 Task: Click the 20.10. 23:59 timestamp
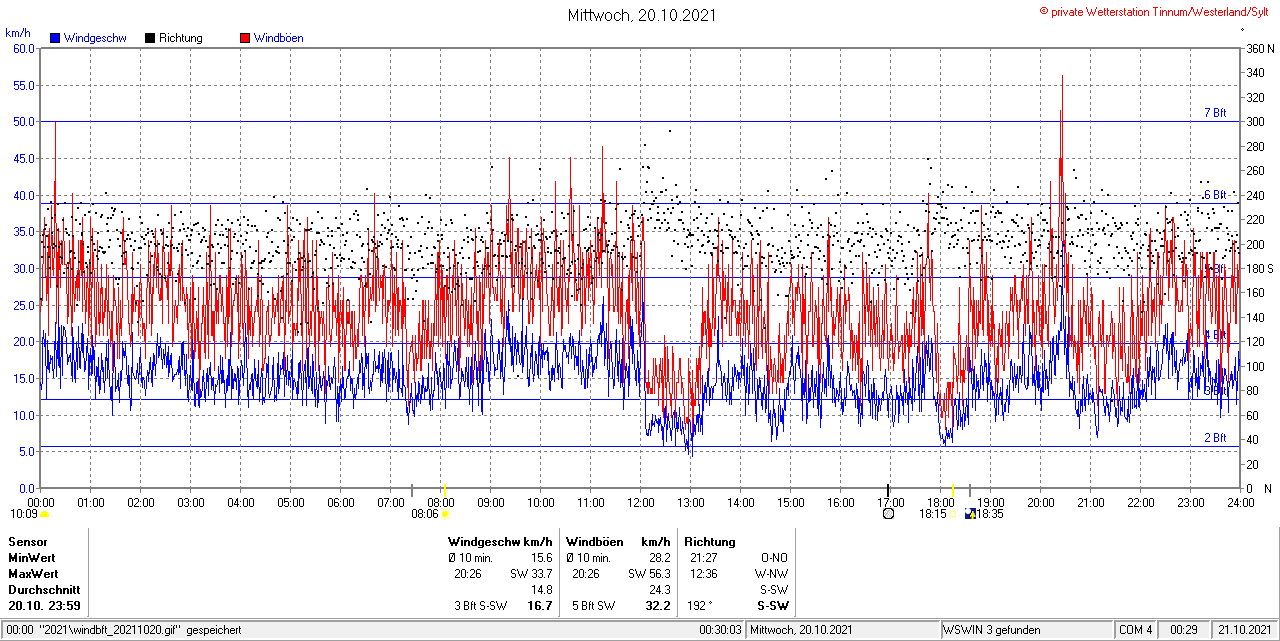(45, 606)
